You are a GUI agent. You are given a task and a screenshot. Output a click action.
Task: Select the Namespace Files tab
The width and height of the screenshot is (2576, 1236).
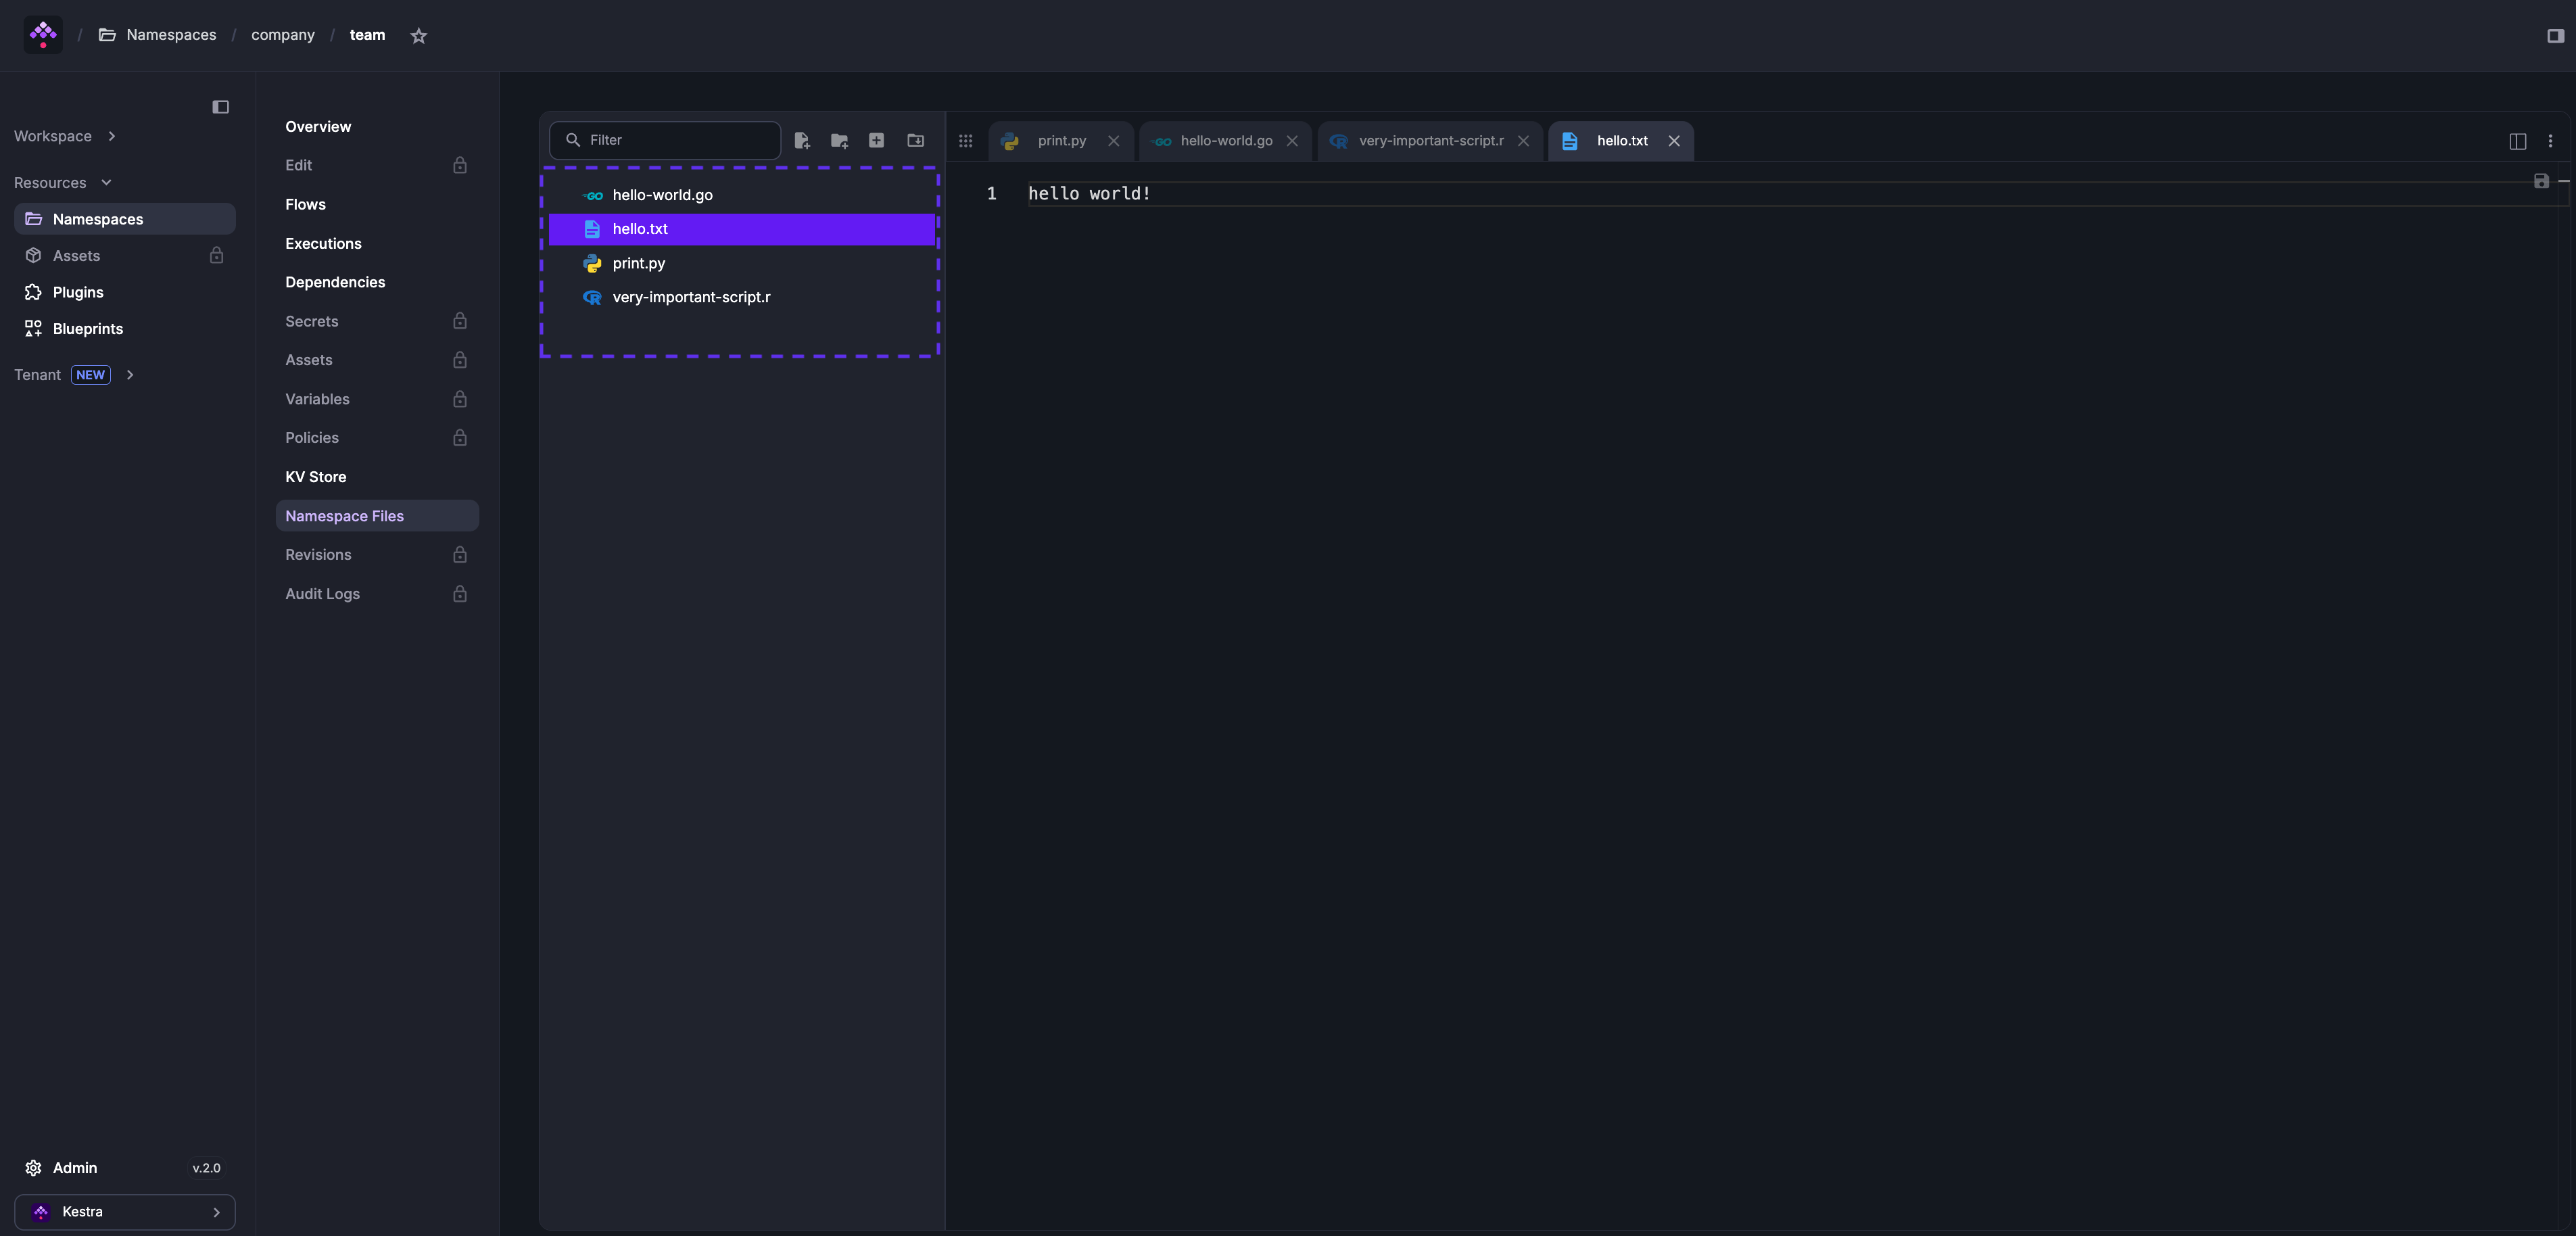coord(377,516)
